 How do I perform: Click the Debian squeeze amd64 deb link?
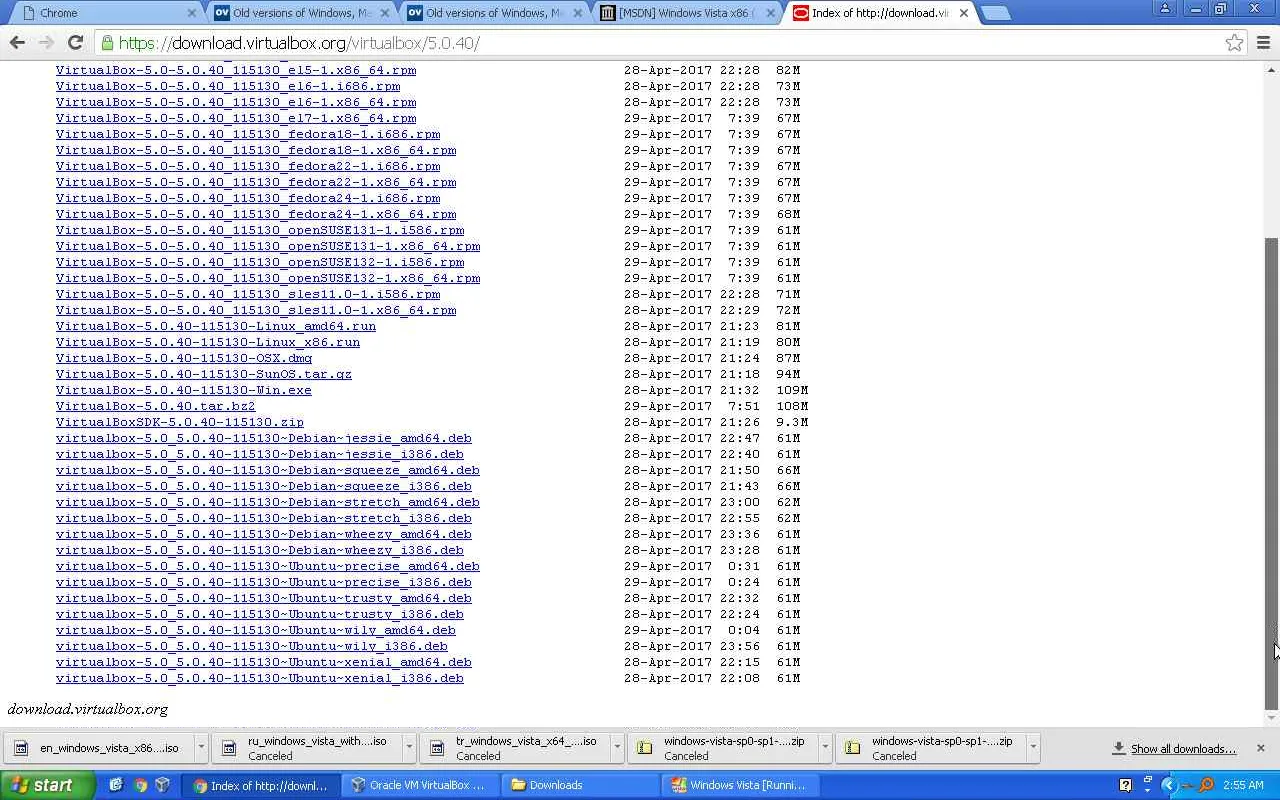coord(268,470)
